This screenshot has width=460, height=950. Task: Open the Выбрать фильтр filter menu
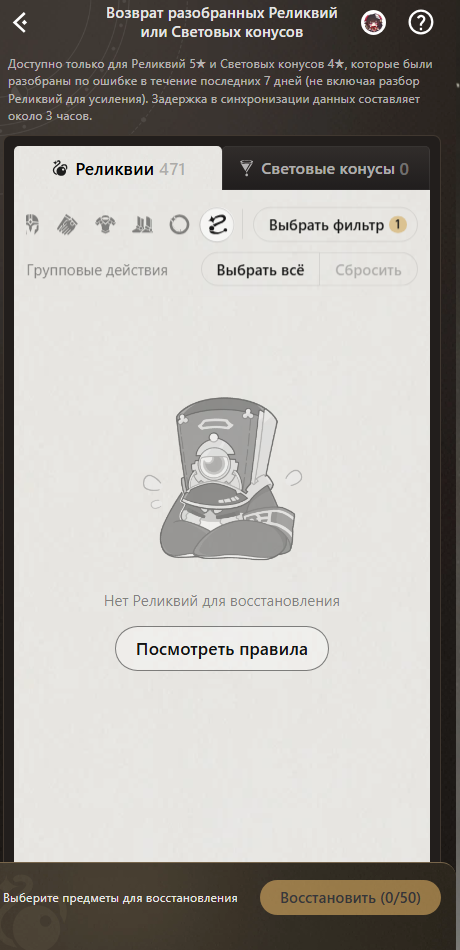[x=335, y=225]
